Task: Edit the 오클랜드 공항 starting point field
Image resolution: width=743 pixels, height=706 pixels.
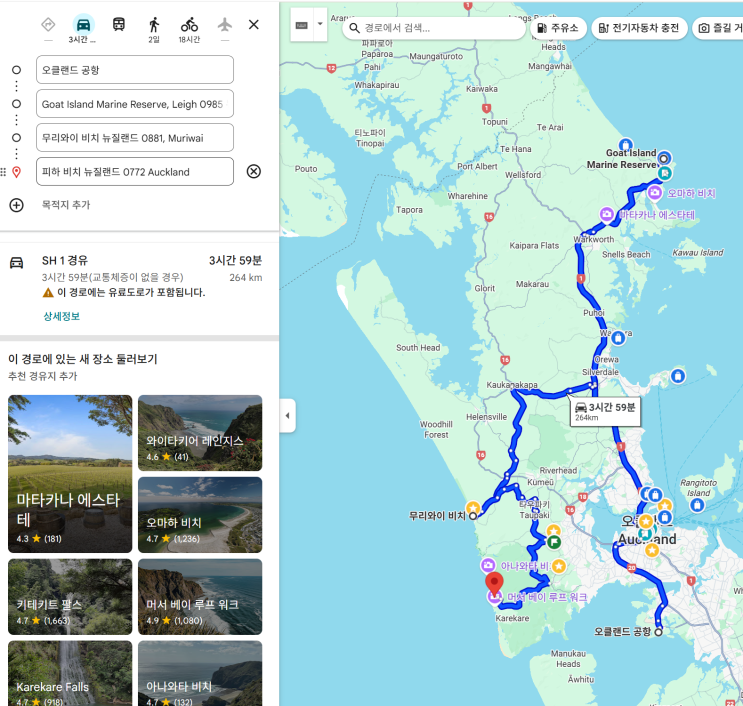Action: click(135, 70)
